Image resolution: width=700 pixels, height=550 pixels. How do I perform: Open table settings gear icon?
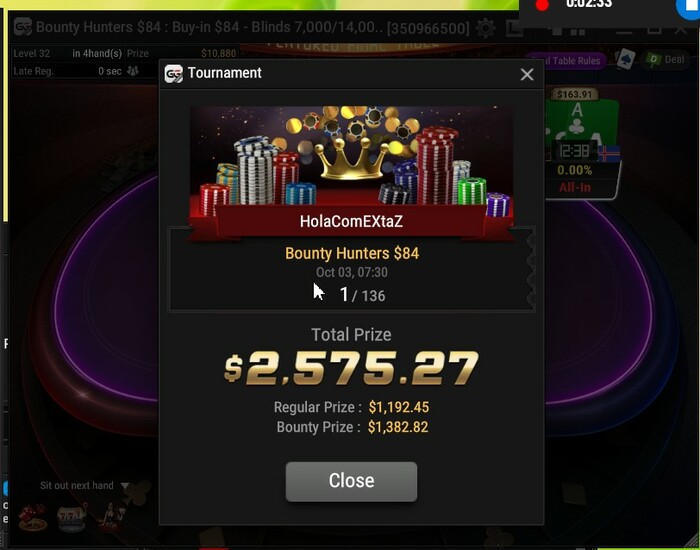(485, 28)
